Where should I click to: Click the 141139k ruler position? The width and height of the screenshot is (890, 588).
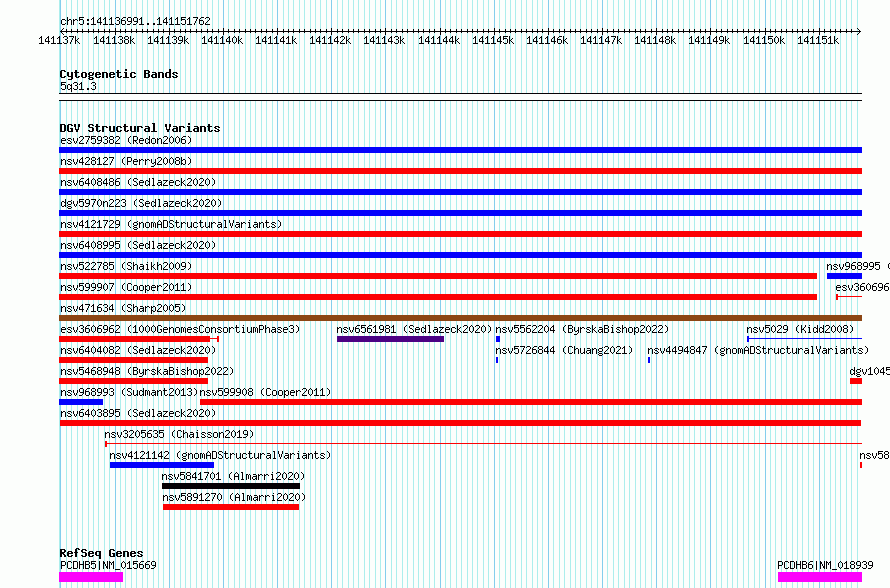coord(168,40)
